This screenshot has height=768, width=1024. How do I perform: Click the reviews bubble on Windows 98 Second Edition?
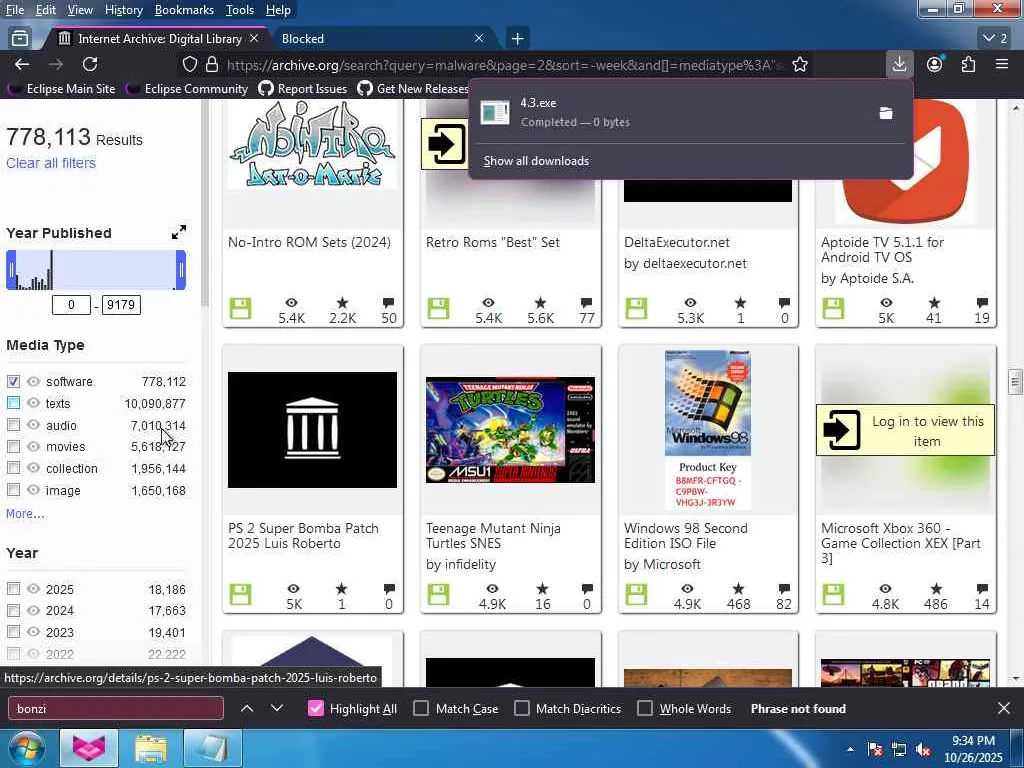click(x=784, y=588)
